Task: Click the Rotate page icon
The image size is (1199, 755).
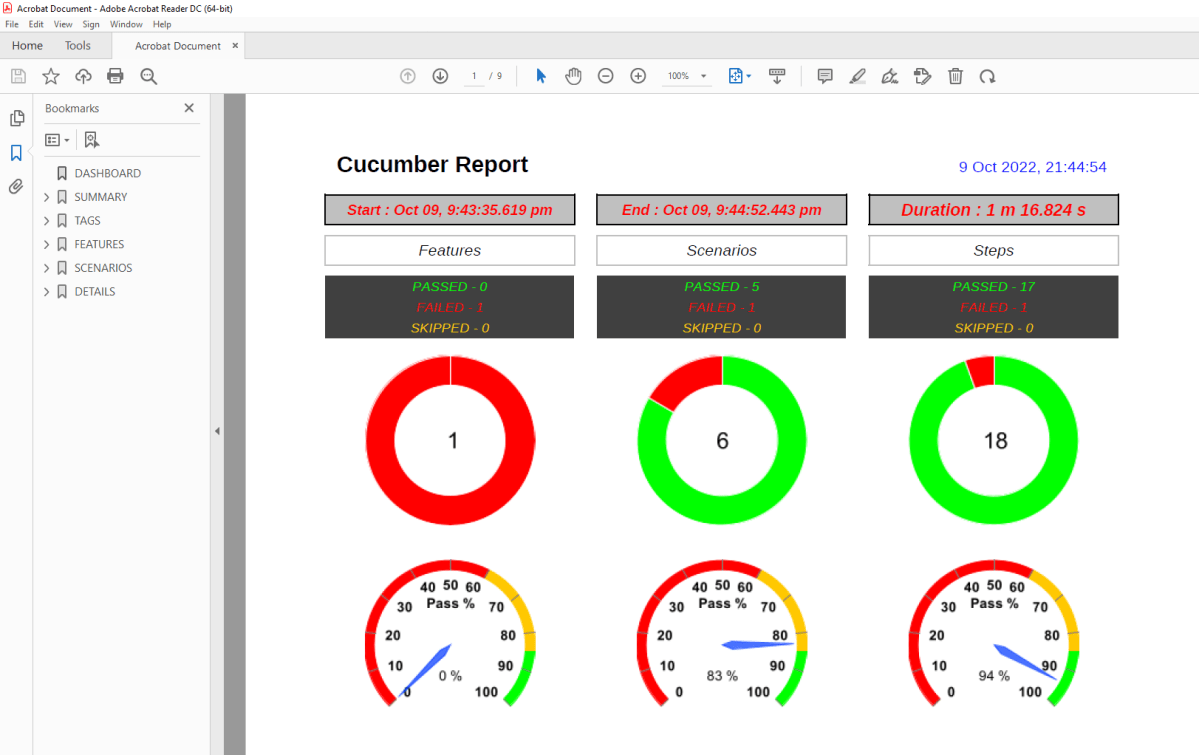Action: [987, 76]
